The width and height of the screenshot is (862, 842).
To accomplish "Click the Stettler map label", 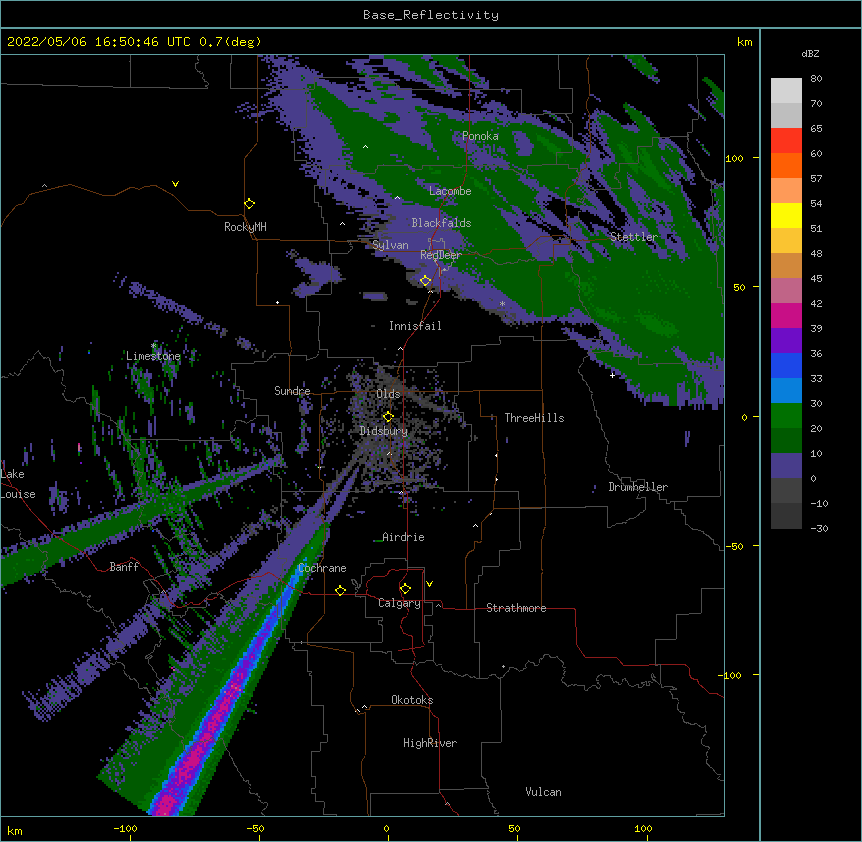I will coord(633,237).
